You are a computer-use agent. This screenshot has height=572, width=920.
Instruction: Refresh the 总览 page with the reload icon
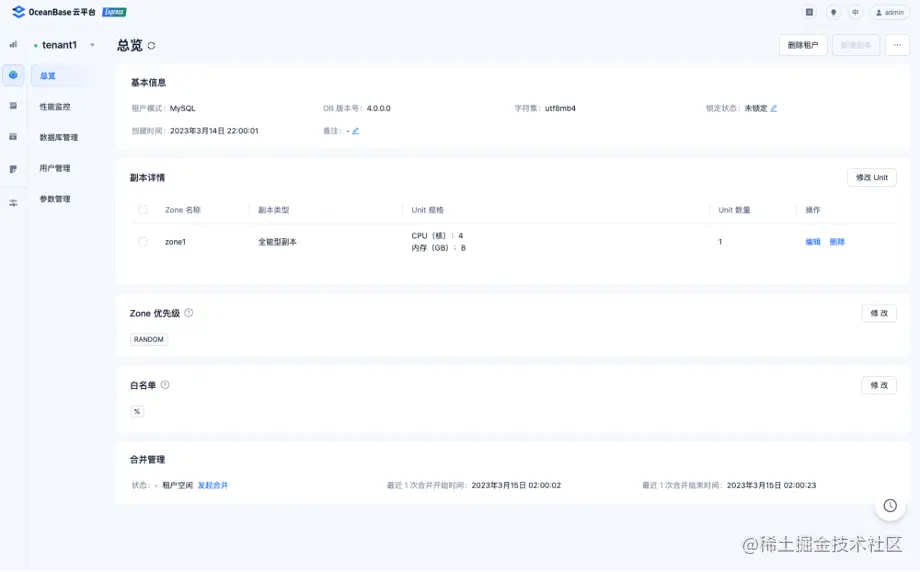click(151, 46)
